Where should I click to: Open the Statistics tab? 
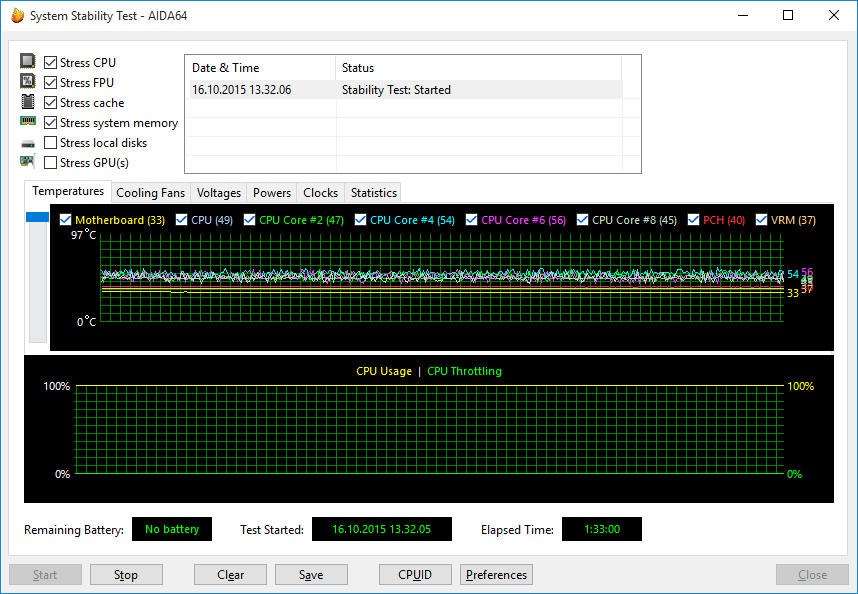[x=373, y=193]
